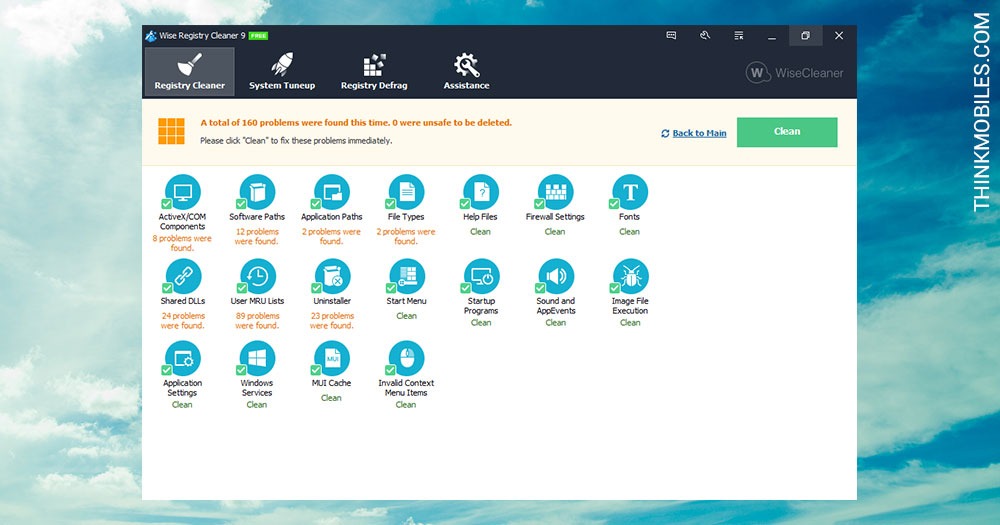Click '12 problems were found' under Software Paths
Viewport: 1000px width, 525px height.
pos(257,237)
